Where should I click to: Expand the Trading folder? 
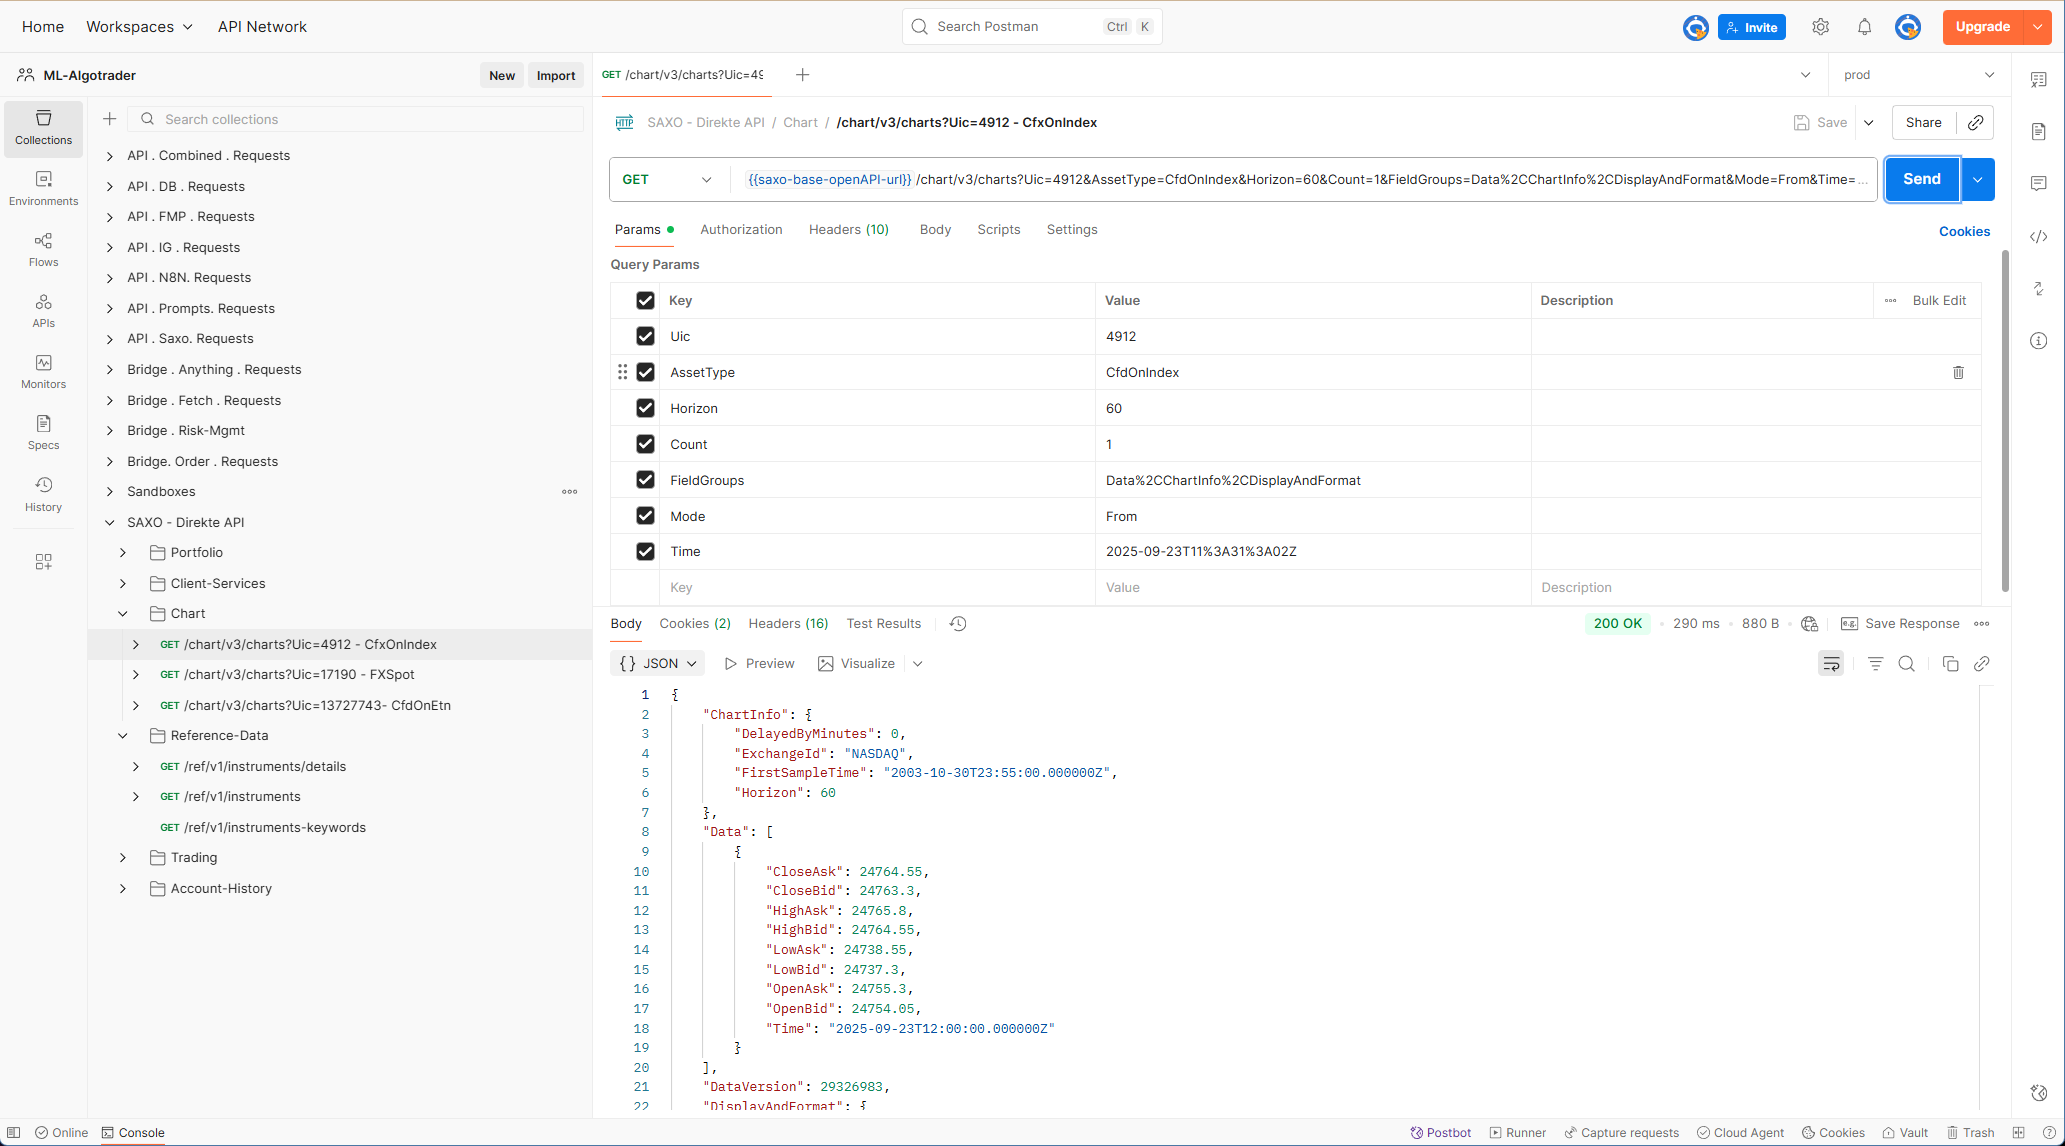(x=123, y=858)
